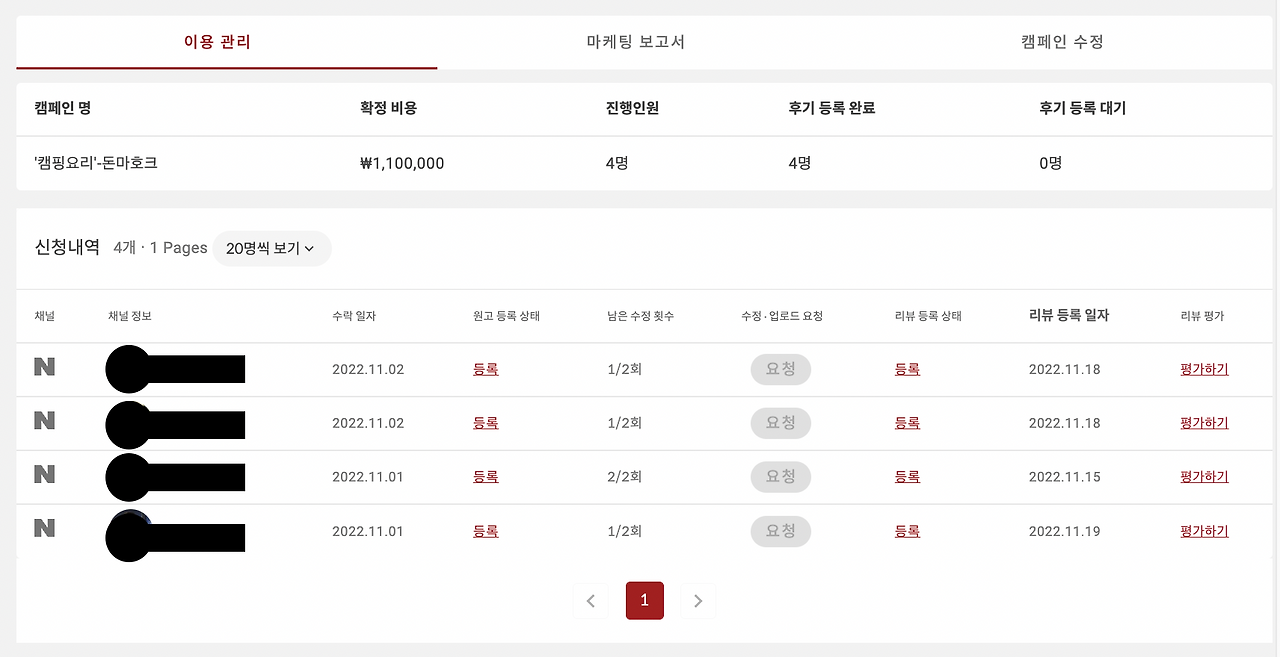Select the Naver icon in the third row
Image resolution: width=1280 pixels, height=657 pixels.
[x=44, y=476]
